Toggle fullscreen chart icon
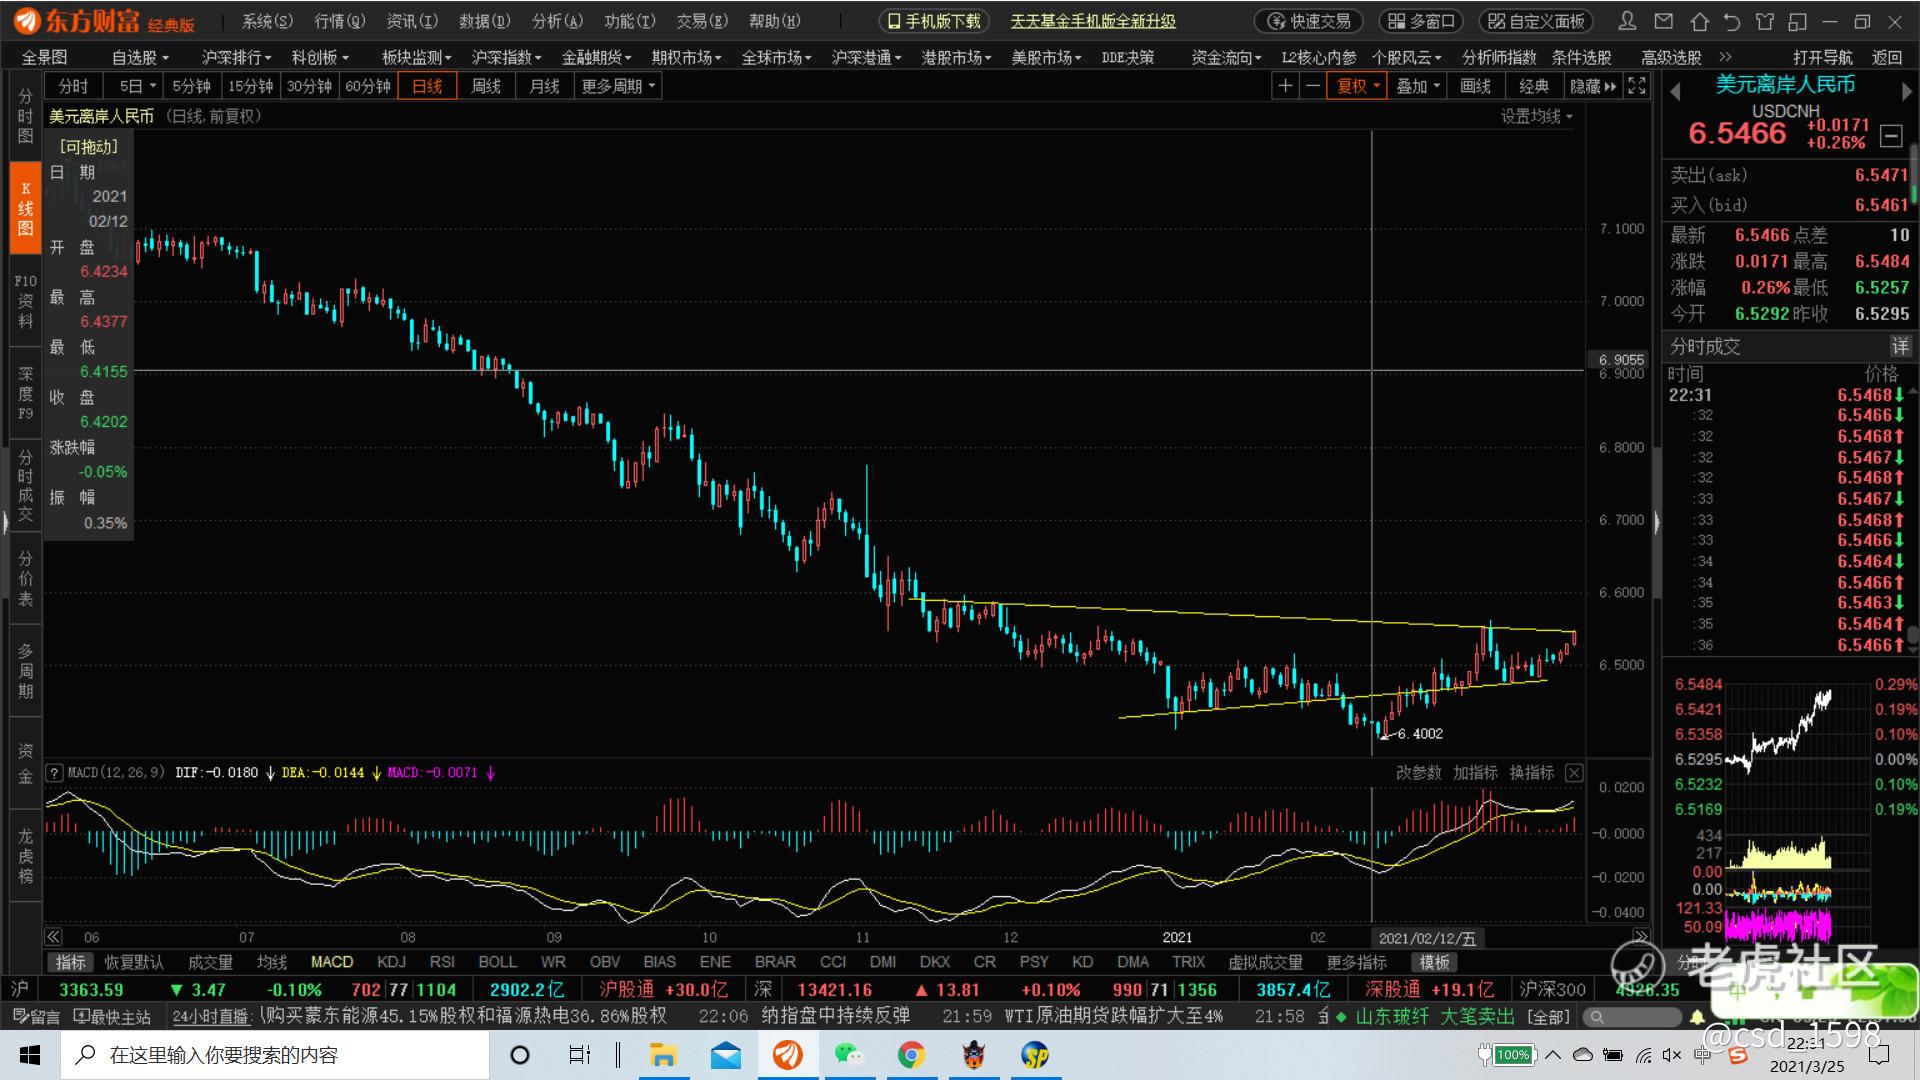Screen dimensions: 1920x1080 click(1637, 86)
